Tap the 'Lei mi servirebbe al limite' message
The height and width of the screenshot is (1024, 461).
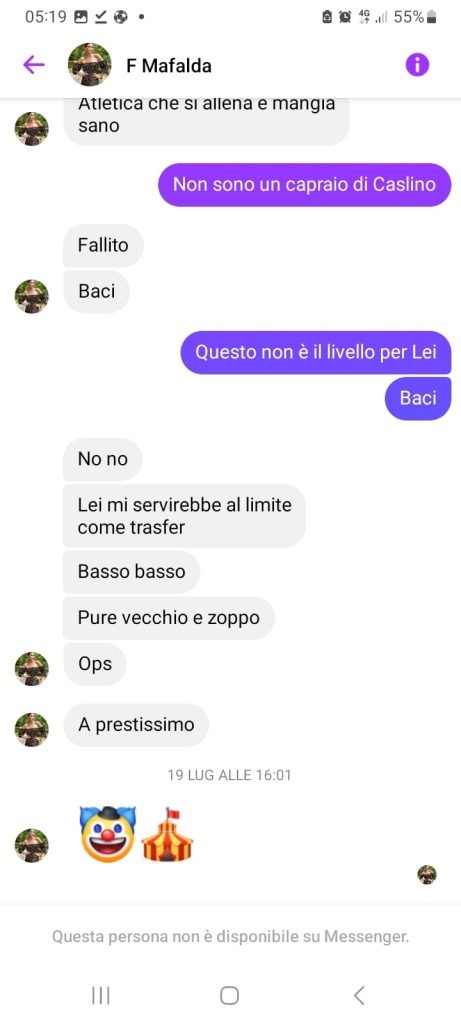point(184,516)
